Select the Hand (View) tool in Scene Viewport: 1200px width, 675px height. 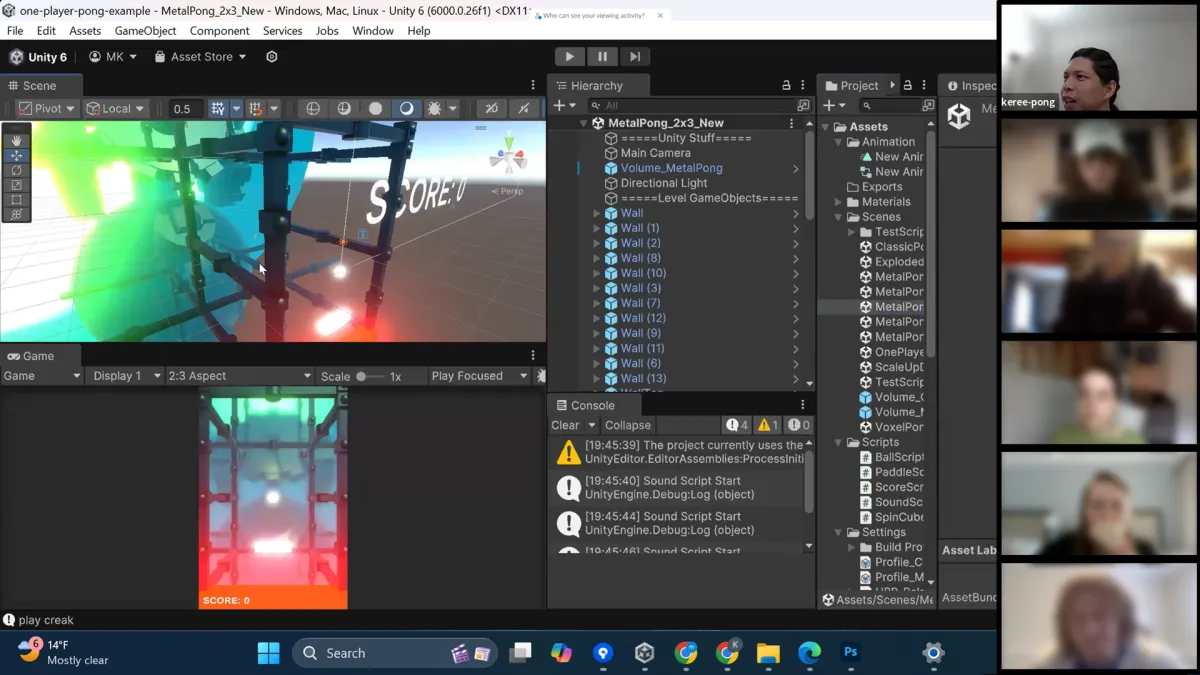click(x=17, y=141)
